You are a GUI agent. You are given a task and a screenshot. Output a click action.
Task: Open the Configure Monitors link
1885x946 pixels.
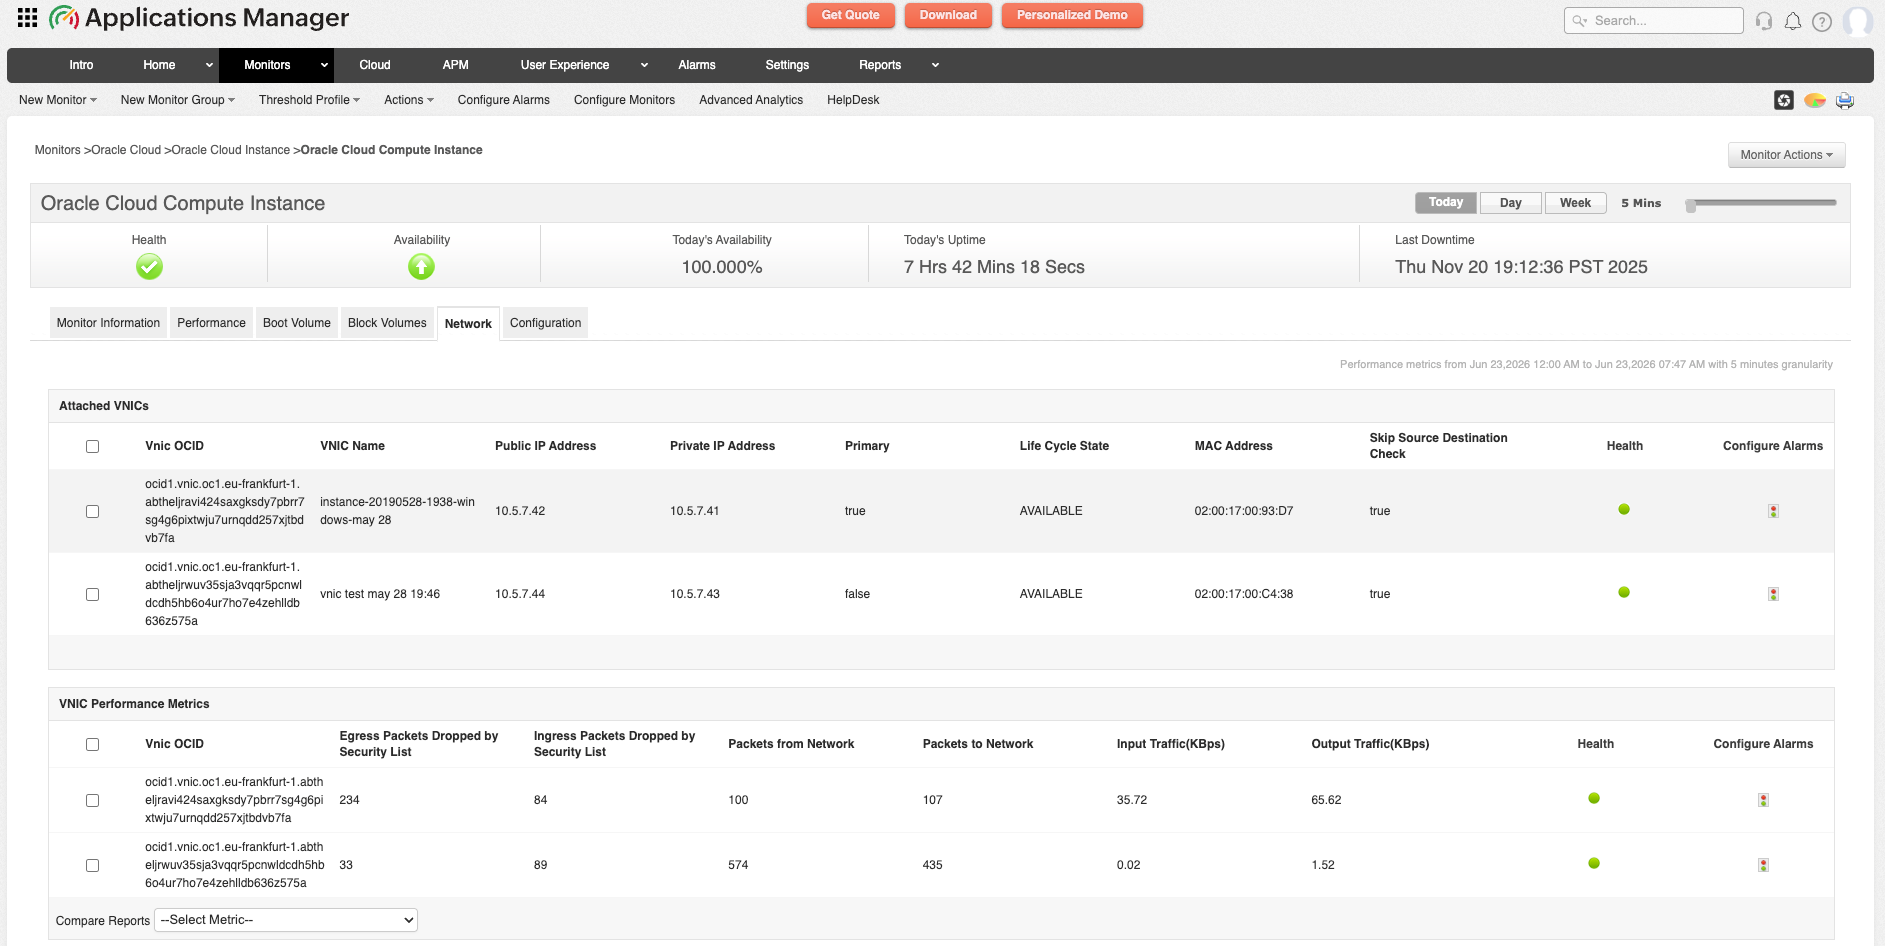coord(624,100)
